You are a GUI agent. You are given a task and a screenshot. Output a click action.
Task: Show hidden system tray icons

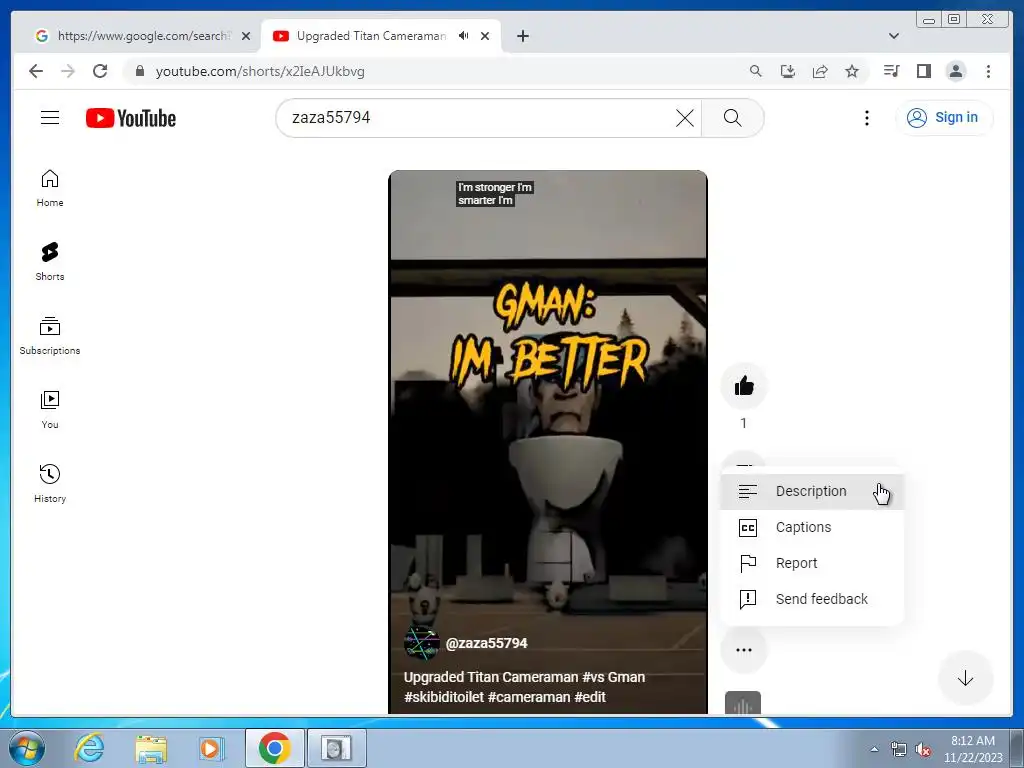(x=874, y=750)
